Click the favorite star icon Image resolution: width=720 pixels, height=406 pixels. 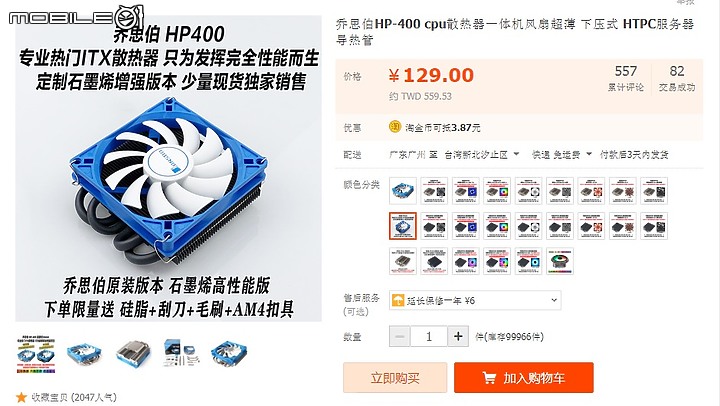21,397
